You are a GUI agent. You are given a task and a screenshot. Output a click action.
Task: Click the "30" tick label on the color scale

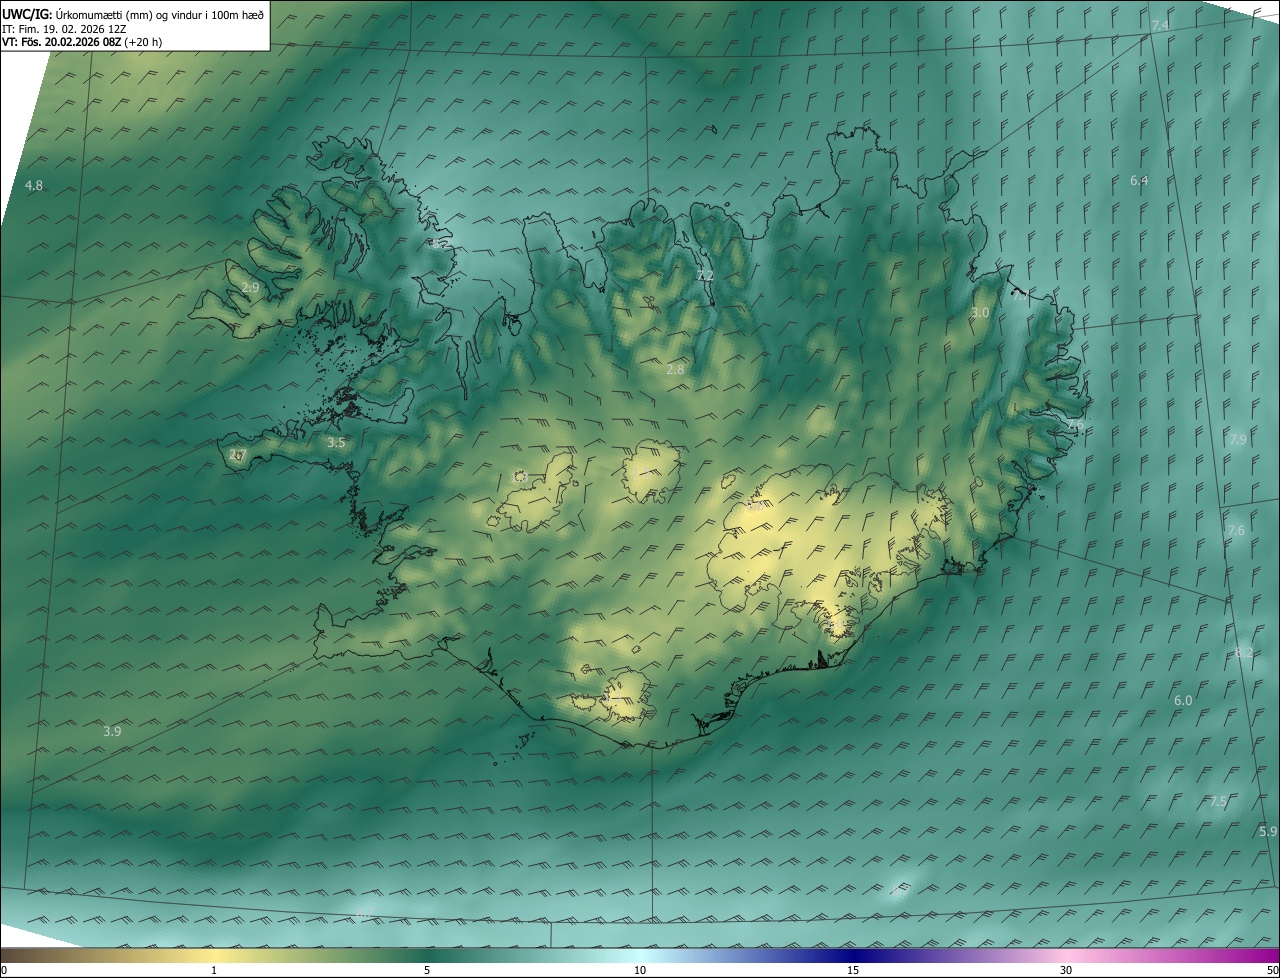coord(1066,970)
